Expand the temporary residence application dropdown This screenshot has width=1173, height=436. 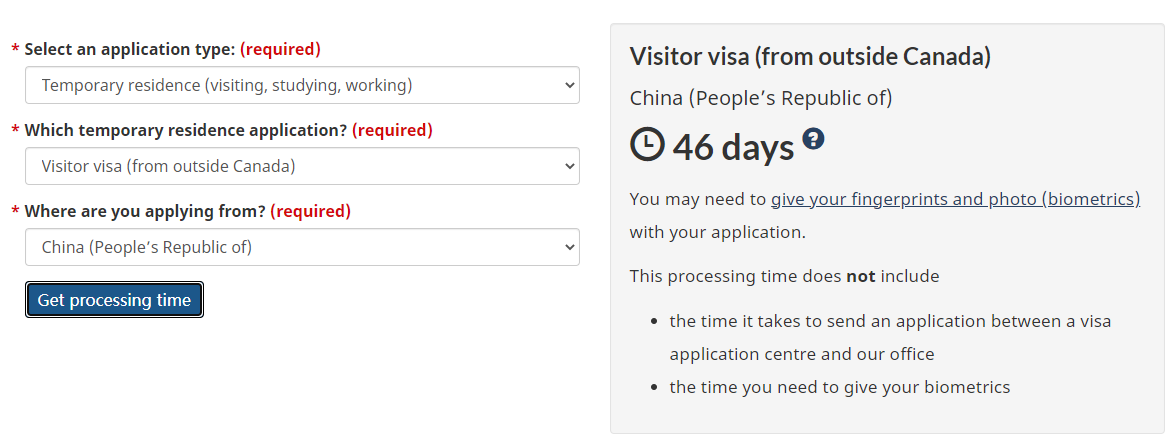[x=301, y=166]
